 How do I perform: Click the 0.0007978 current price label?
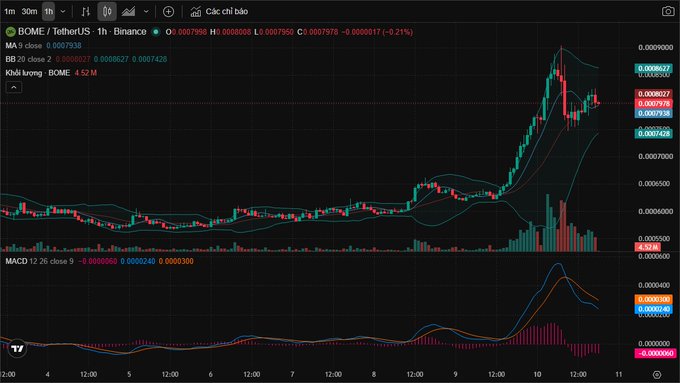(x=654, y=104)
